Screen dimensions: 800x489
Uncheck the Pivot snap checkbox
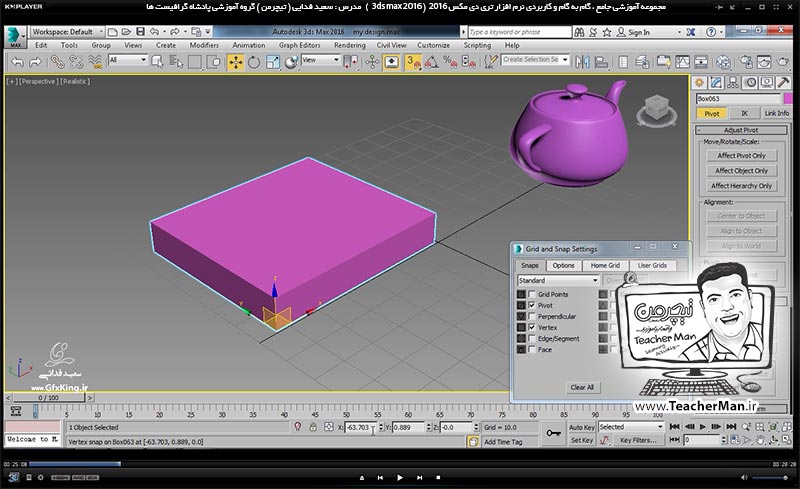tap(532, 305)
